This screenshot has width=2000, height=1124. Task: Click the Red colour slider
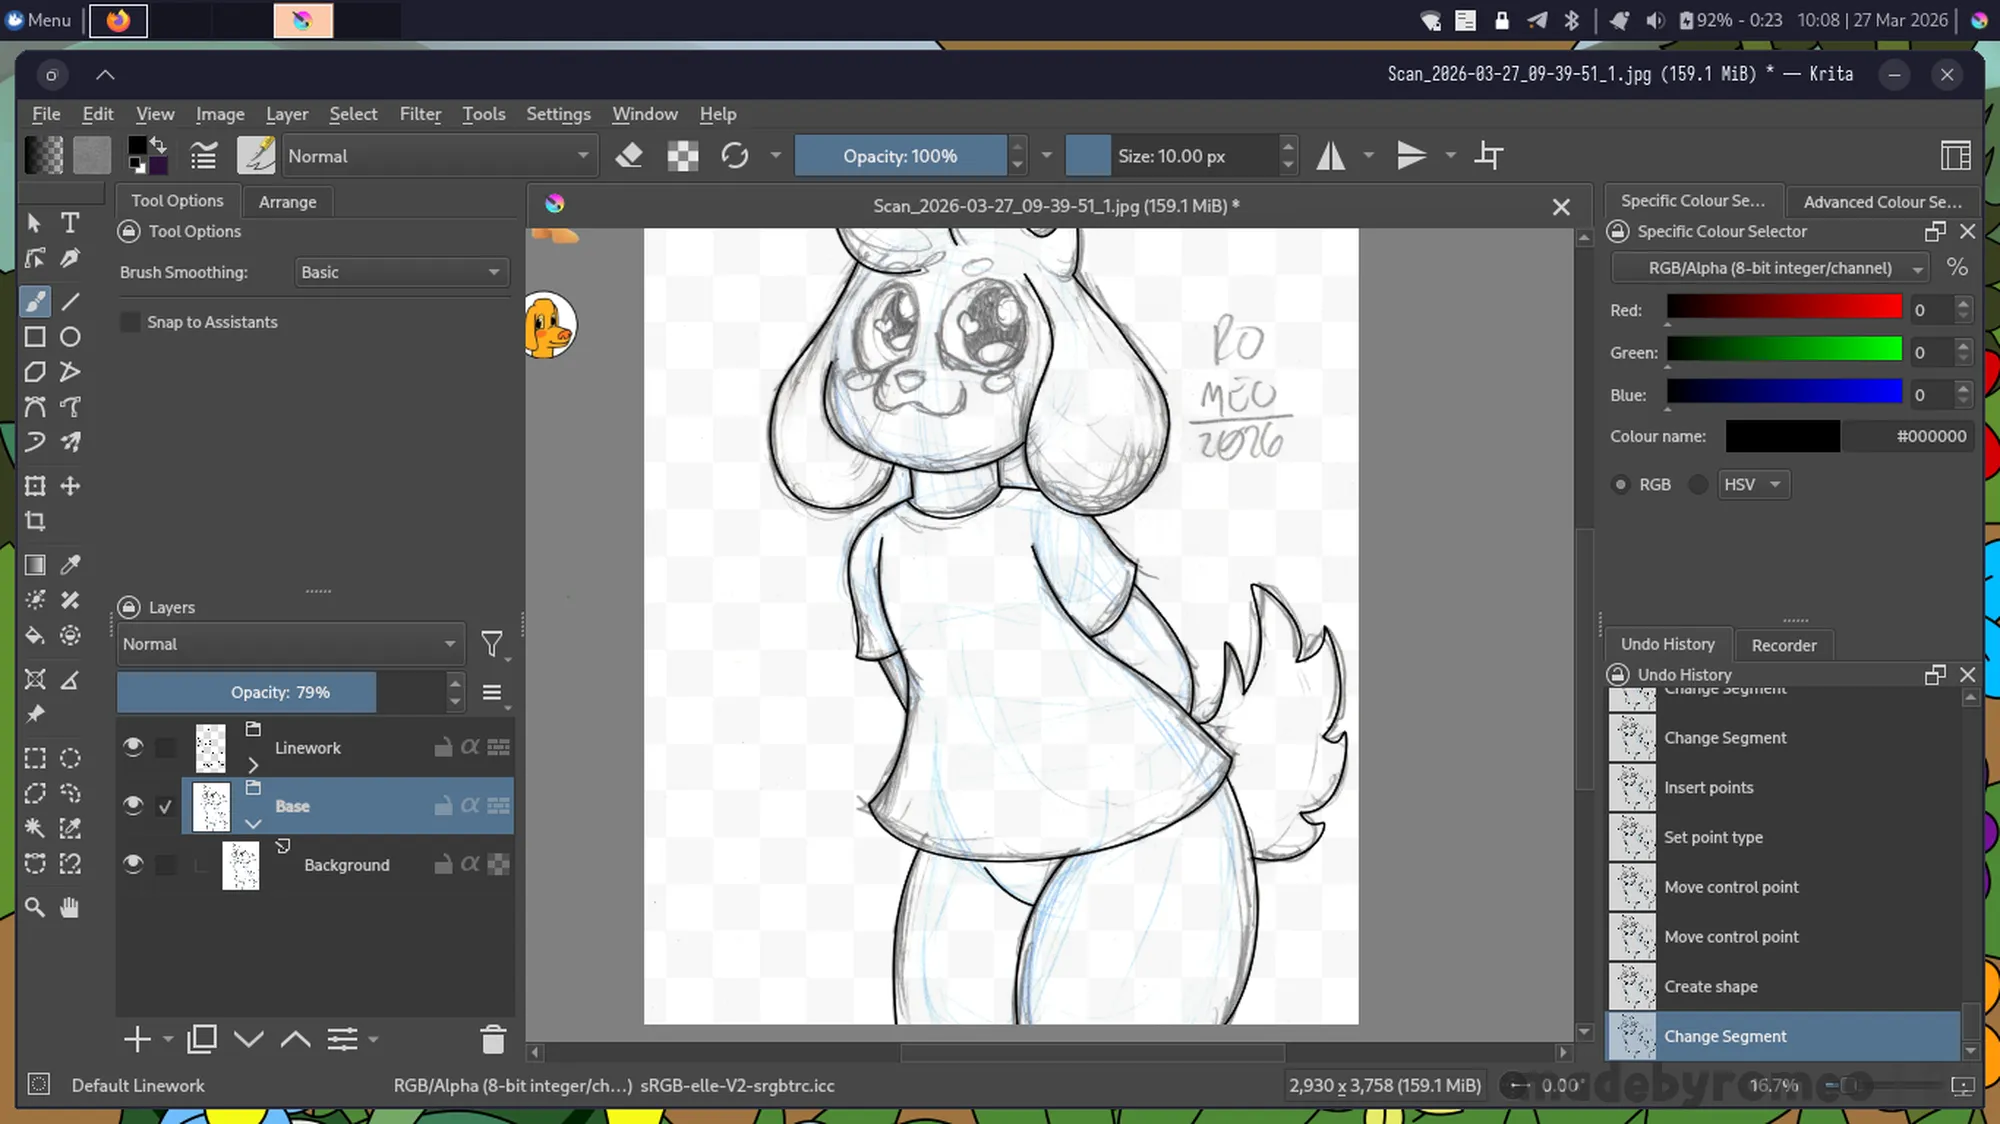1784,308
